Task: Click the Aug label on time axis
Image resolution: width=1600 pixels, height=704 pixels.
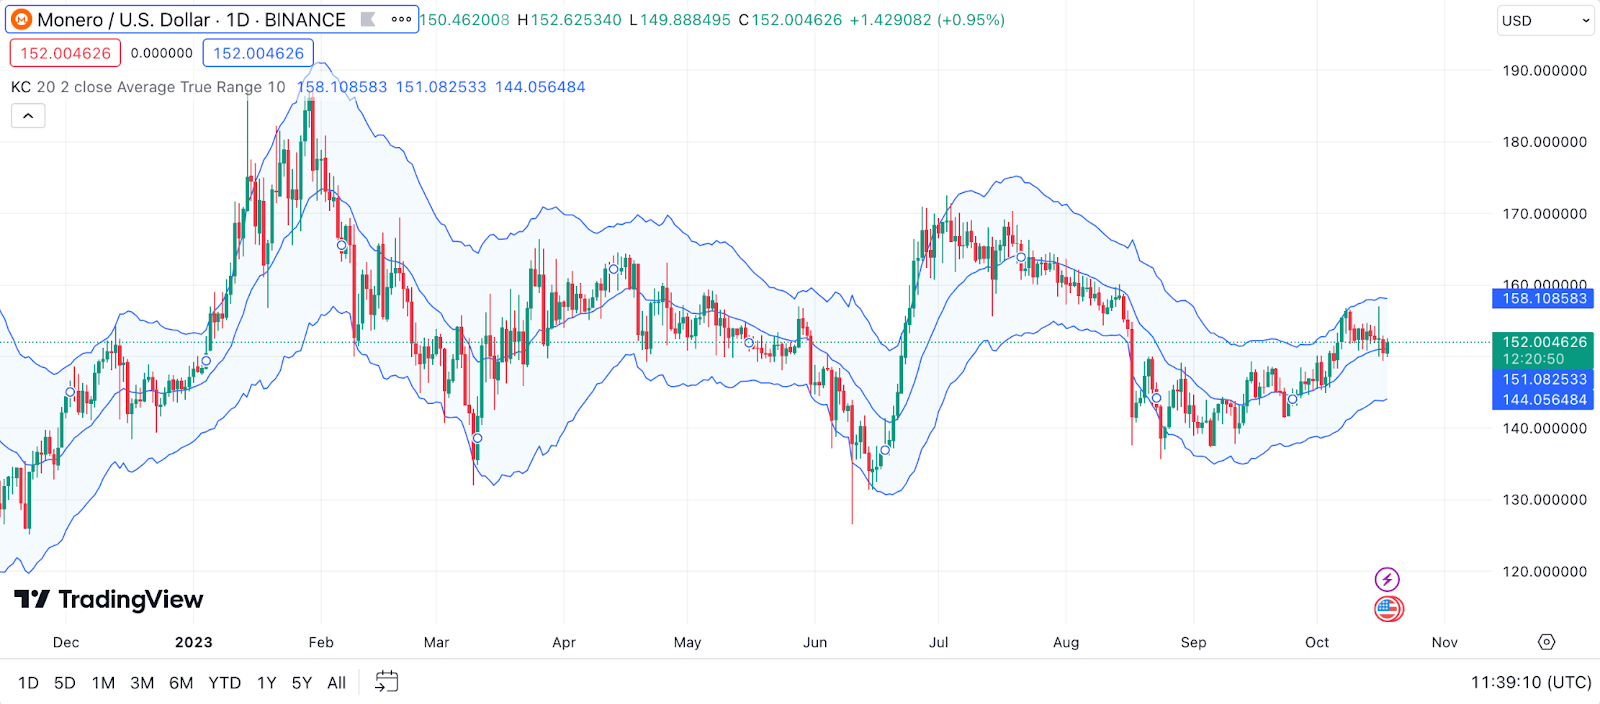Action: [1066, 642]
